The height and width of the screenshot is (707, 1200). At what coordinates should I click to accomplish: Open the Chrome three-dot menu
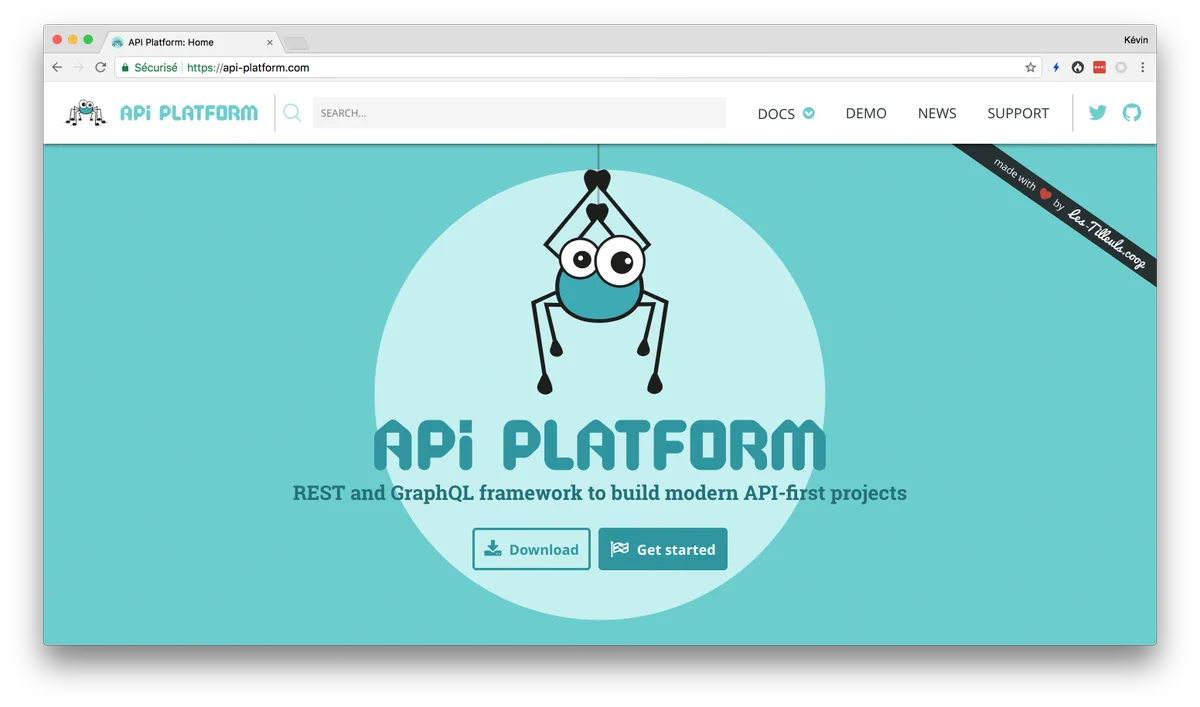click(1142, 67)
